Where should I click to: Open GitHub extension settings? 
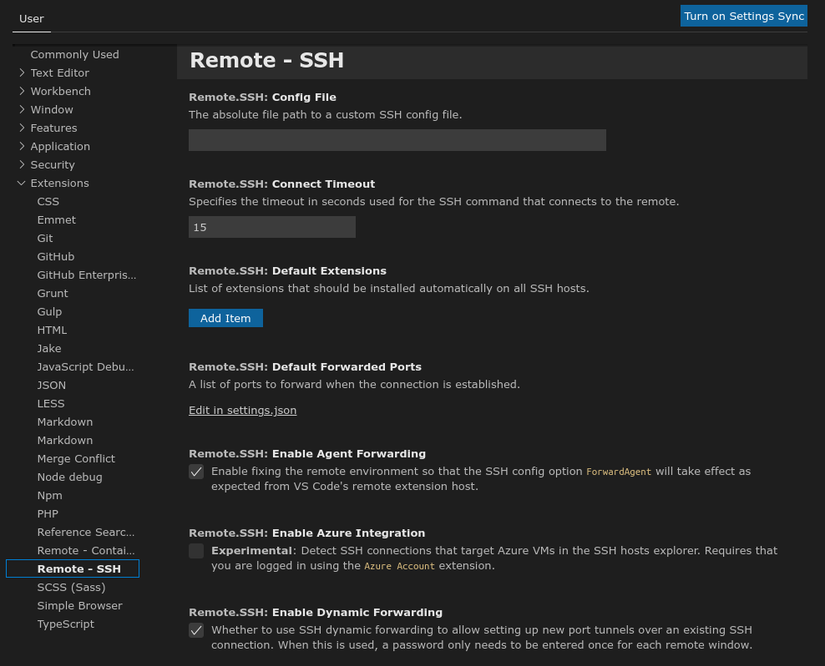[x=55, y=256]
